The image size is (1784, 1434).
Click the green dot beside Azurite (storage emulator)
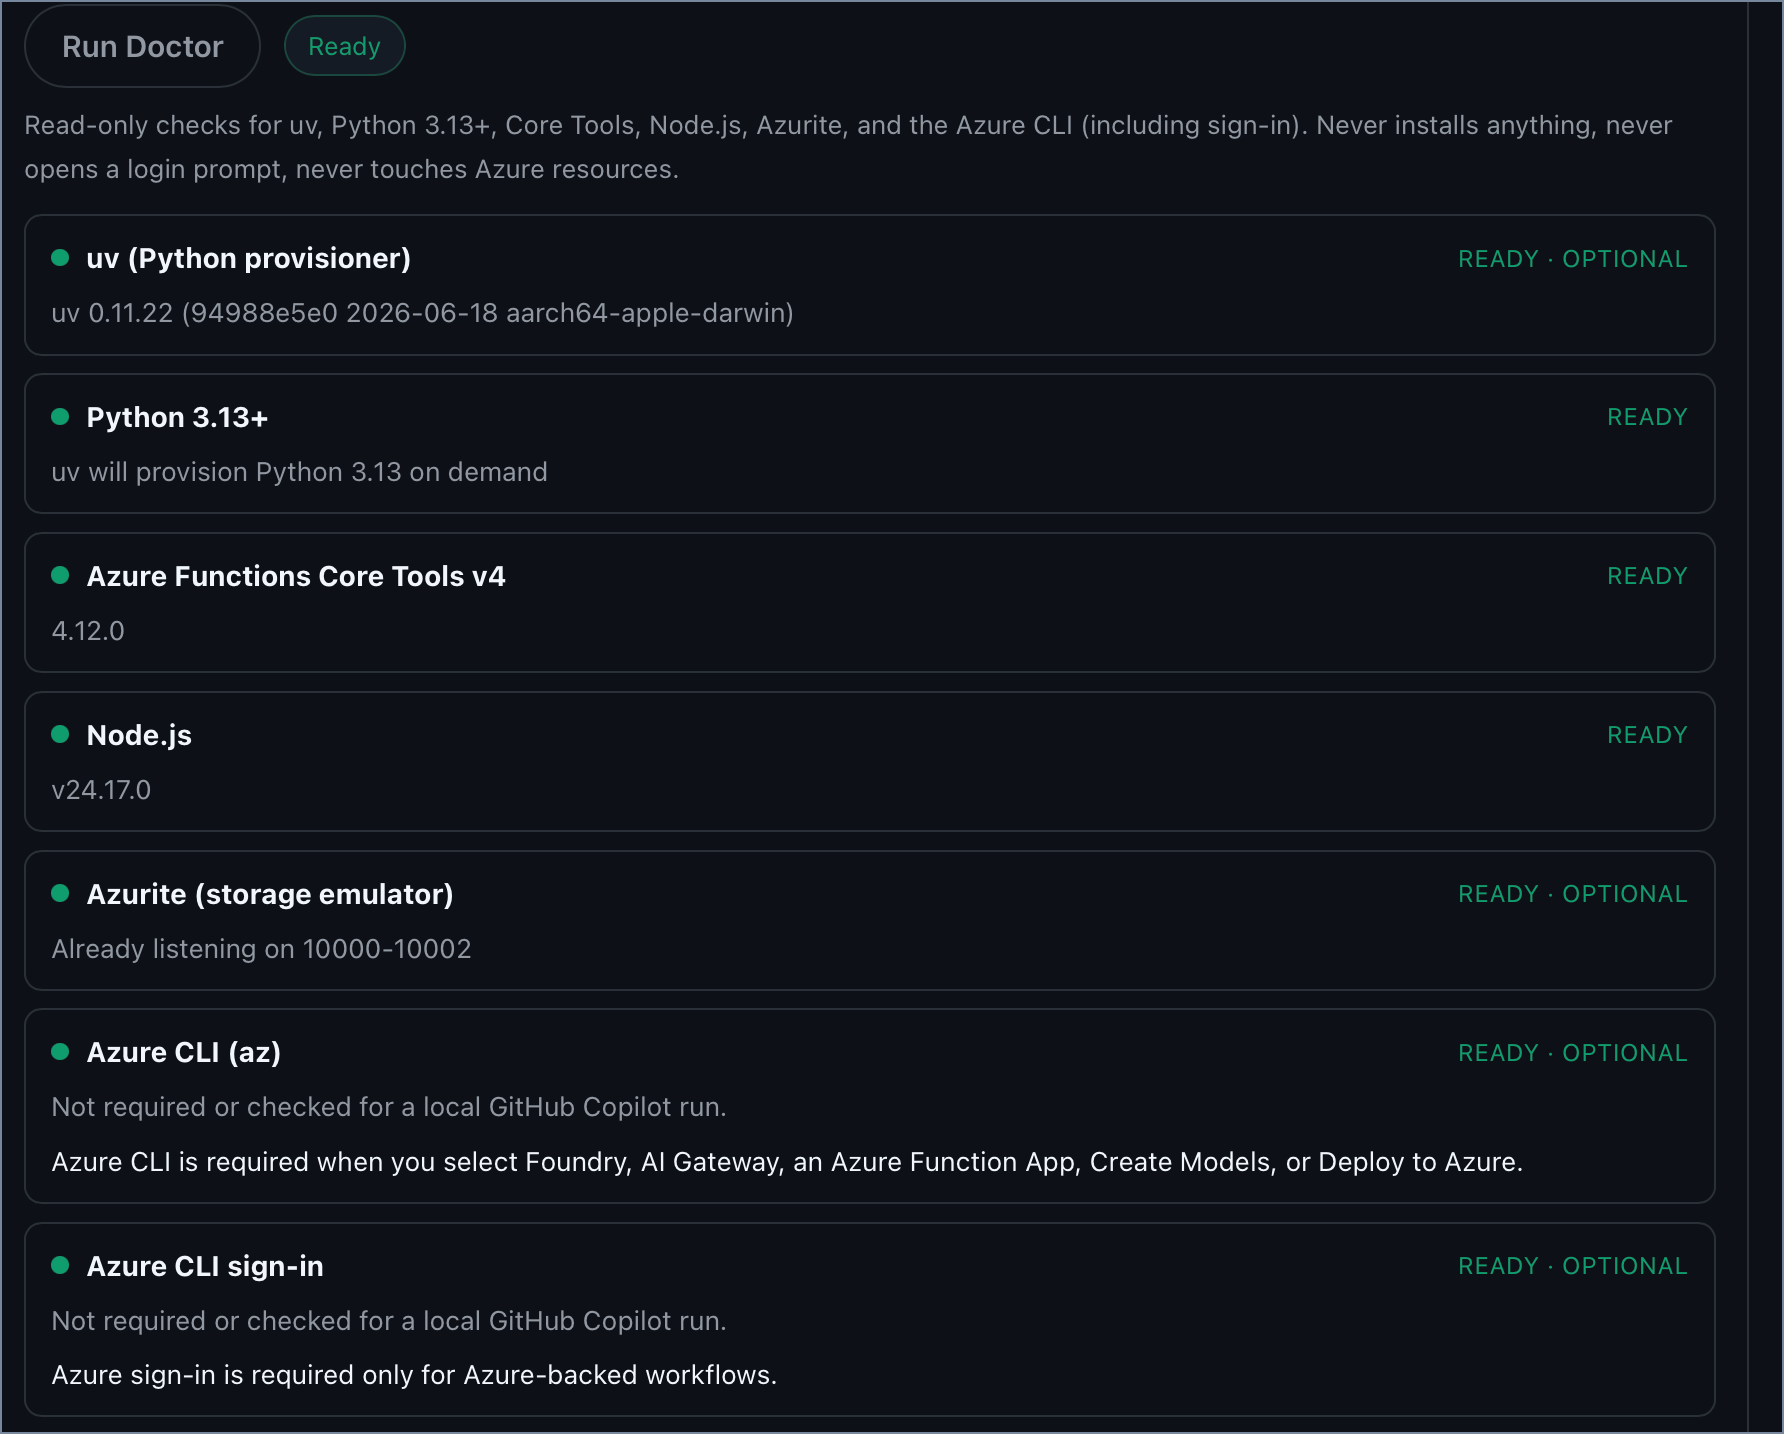pos(60,894)
